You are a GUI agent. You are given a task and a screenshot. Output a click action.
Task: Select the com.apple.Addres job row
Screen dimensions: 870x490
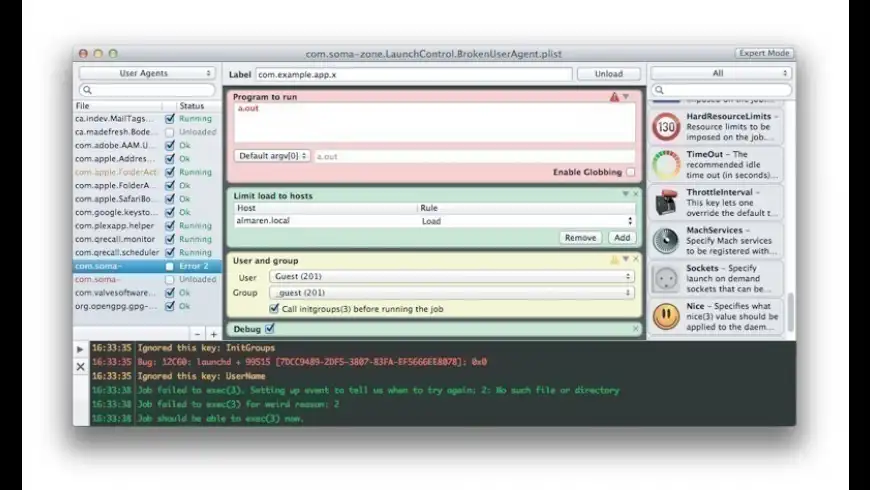[147, 159]
